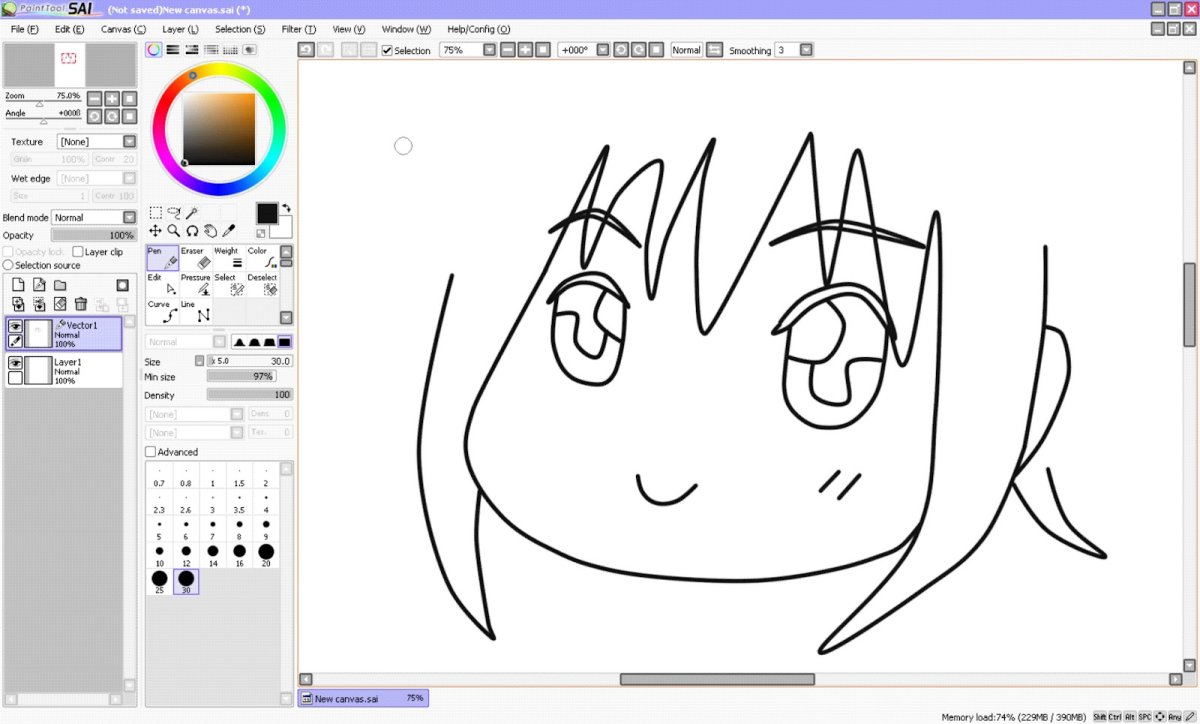The image size is (1200, 724).
Task: Activate the Magic Wand selection tool
Action: click(192, 213)
